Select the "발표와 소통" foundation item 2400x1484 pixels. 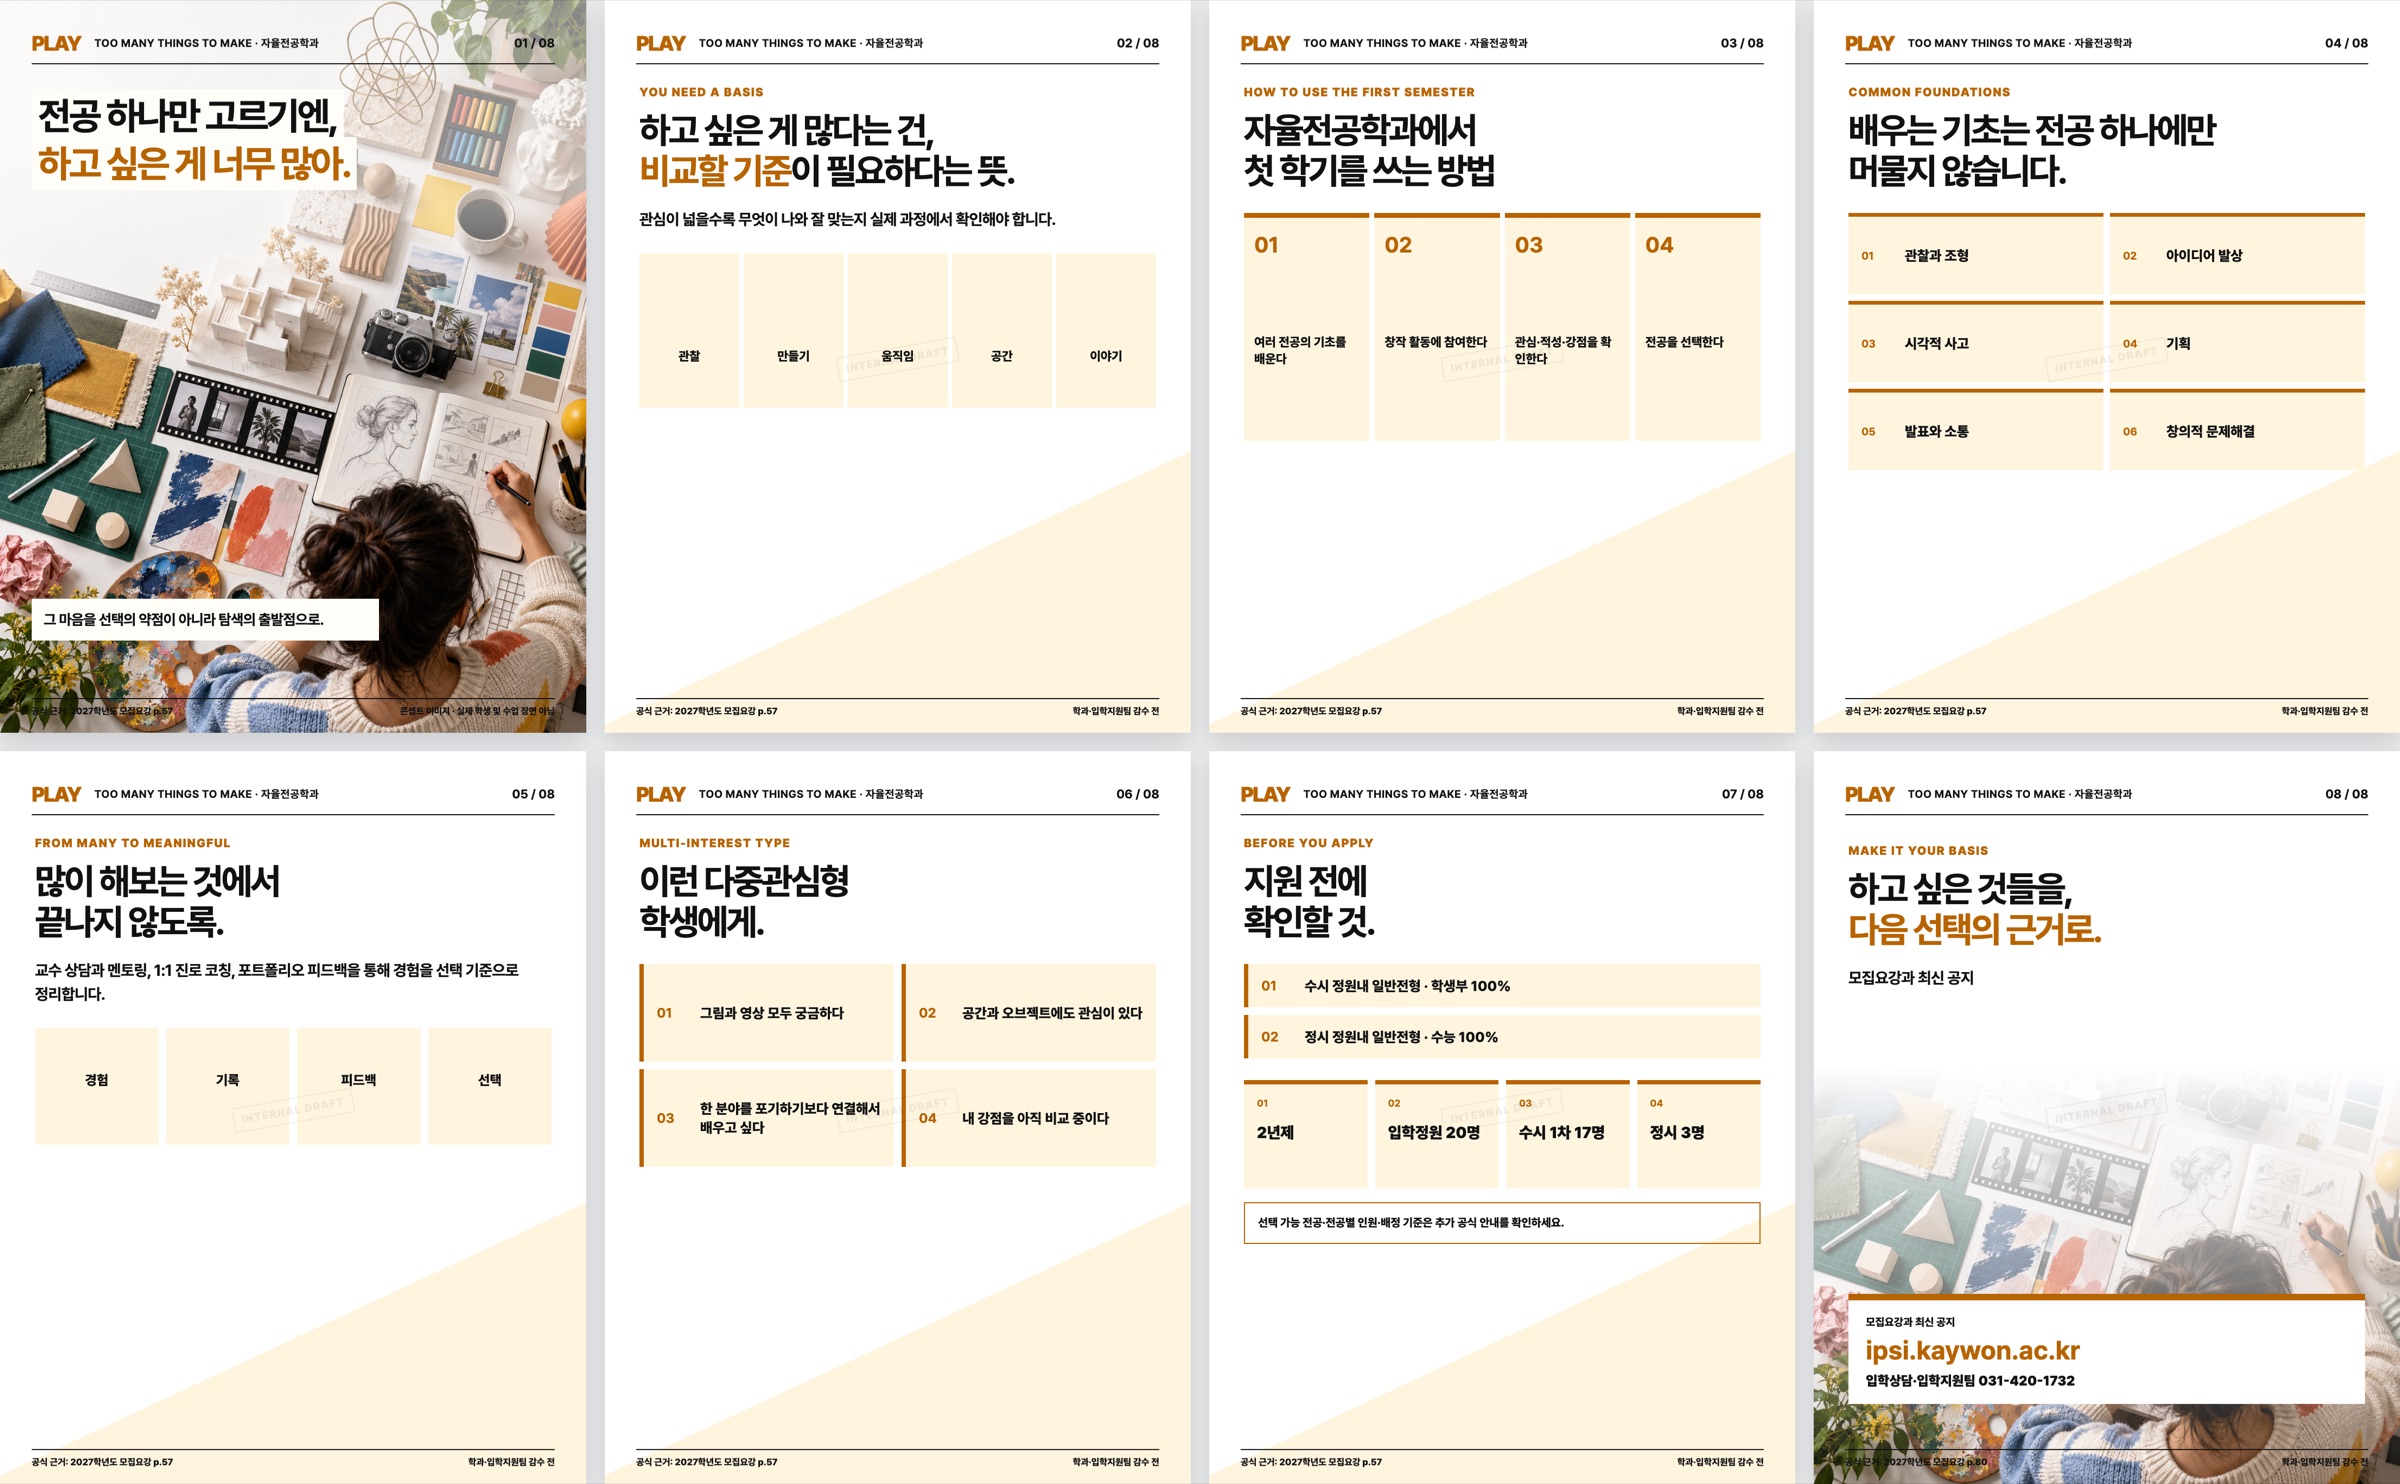pyautogui.click(x=1975, y=431)
